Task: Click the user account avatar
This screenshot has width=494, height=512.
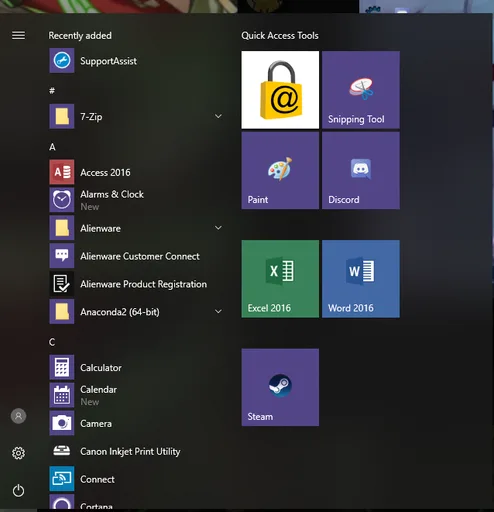Action: 18,416
